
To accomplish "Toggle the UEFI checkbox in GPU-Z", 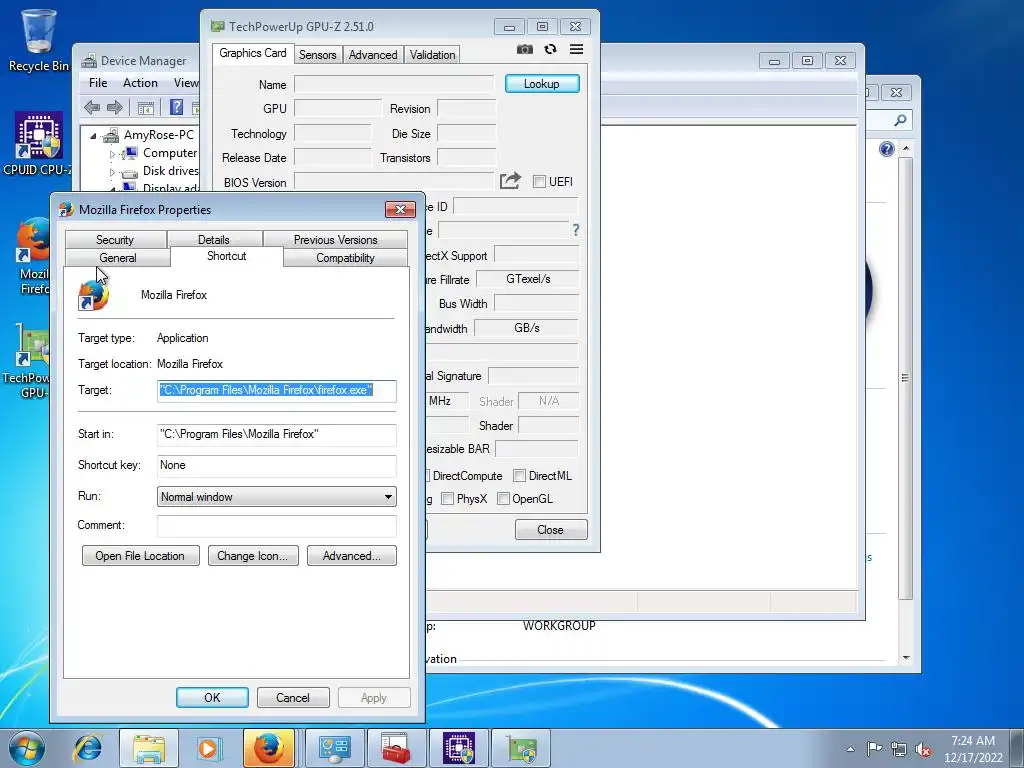I will [x=539, y=182].
